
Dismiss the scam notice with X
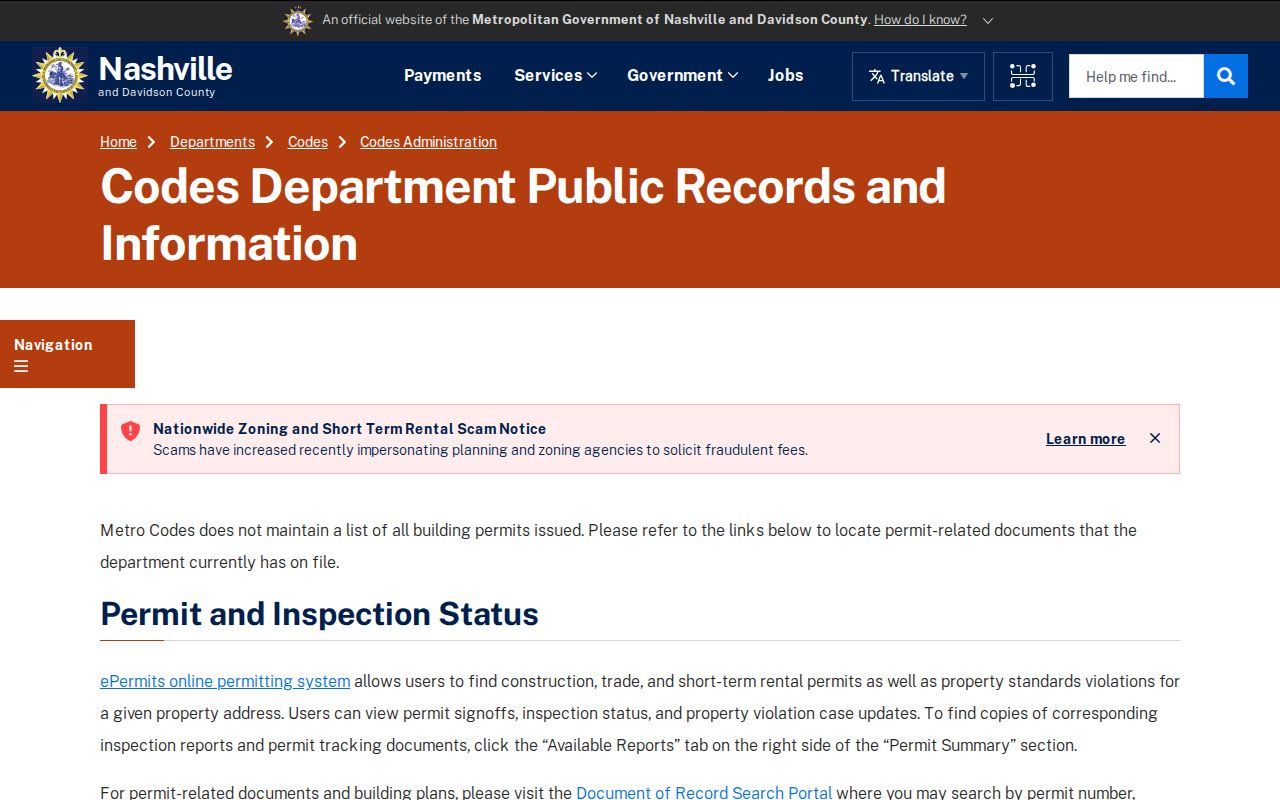click(1155, 438)
